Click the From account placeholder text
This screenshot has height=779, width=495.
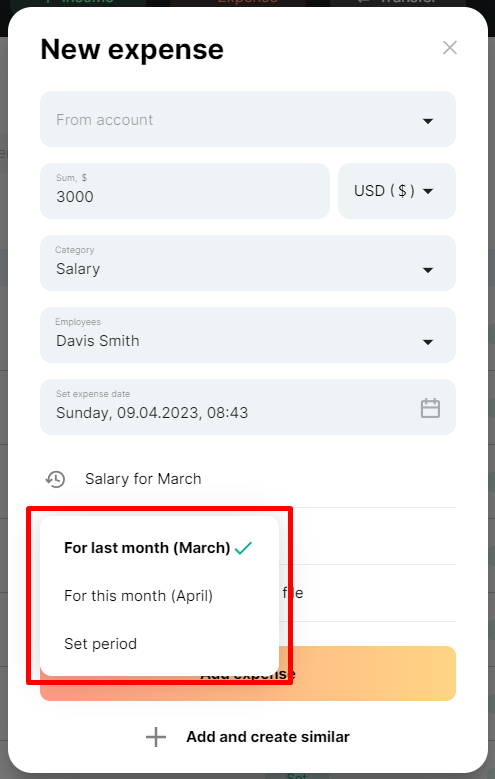(x=104, y=120)
